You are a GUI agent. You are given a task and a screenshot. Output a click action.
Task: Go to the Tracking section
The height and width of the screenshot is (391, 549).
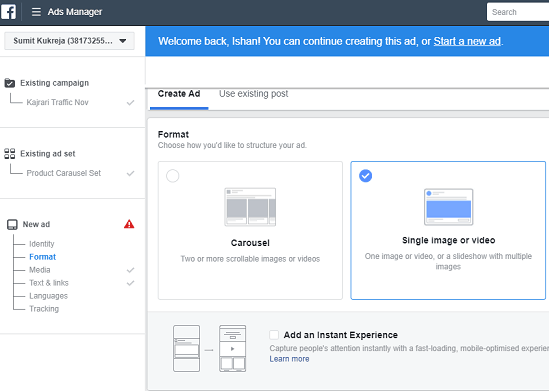(44, 309)
